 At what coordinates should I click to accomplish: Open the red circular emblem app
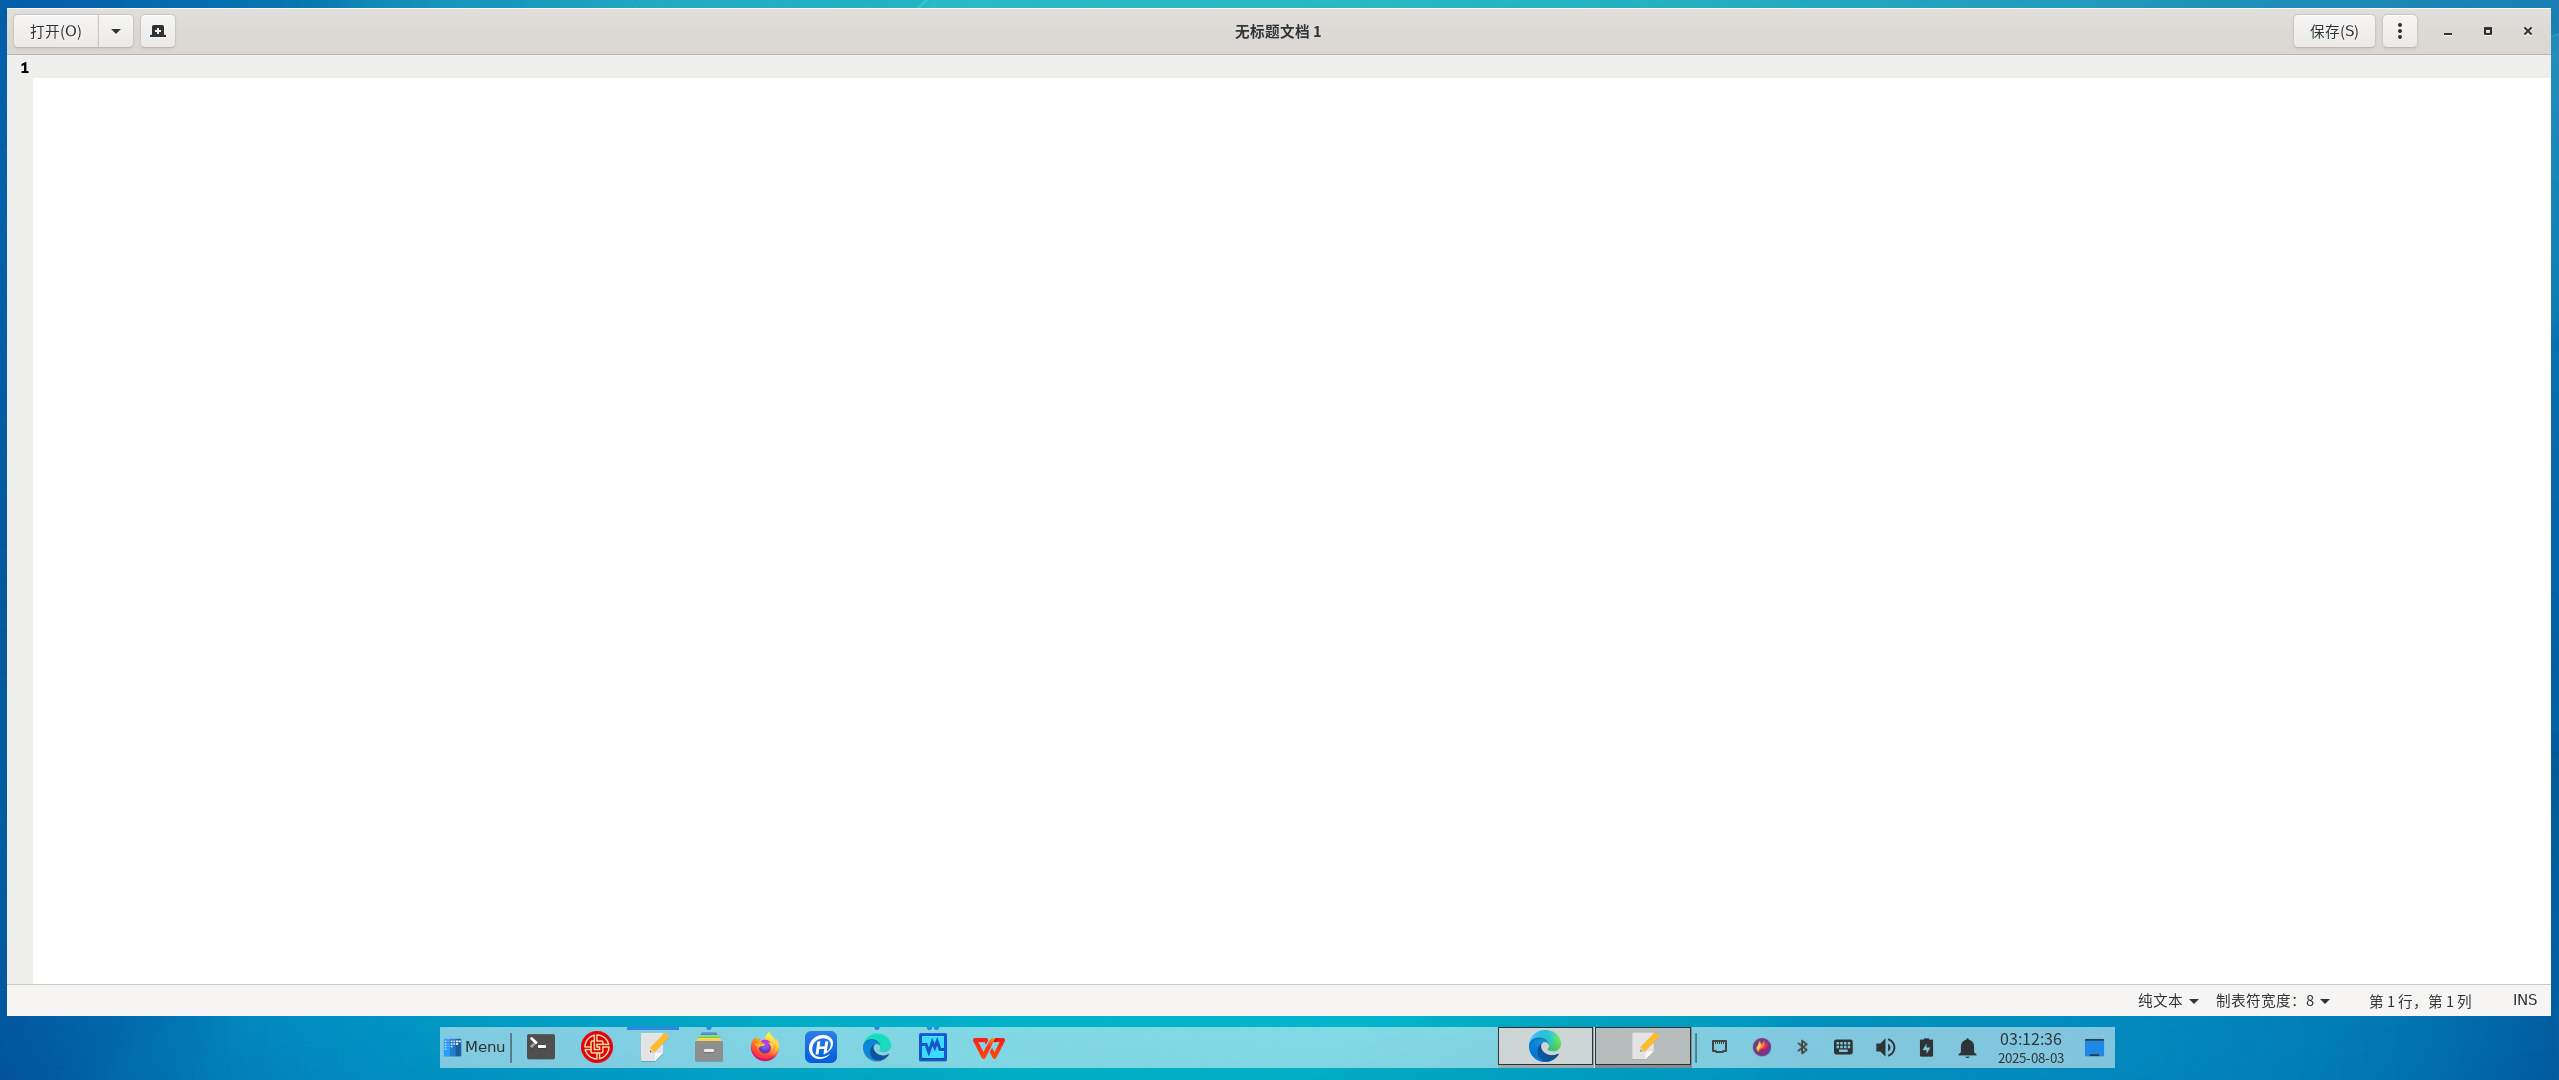pos(597,1047)
